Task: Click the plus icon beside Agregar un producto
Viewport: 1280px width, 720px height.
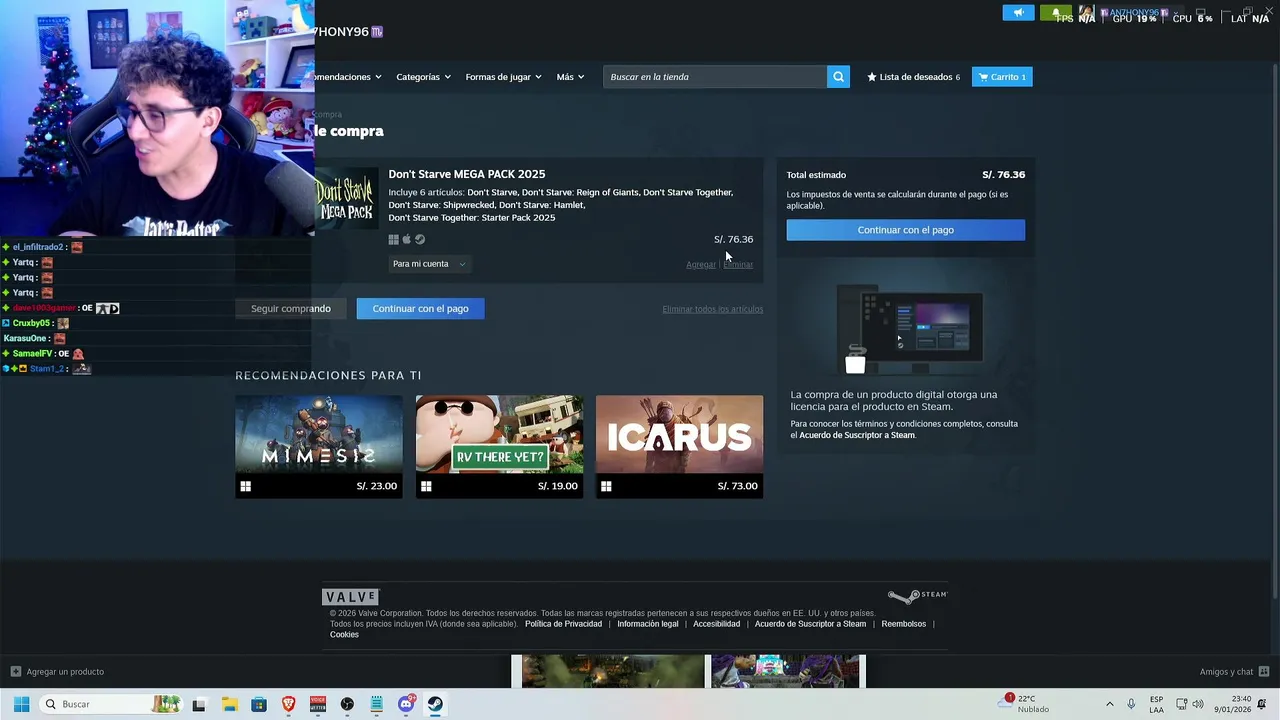Action: (x=16, y=672)
